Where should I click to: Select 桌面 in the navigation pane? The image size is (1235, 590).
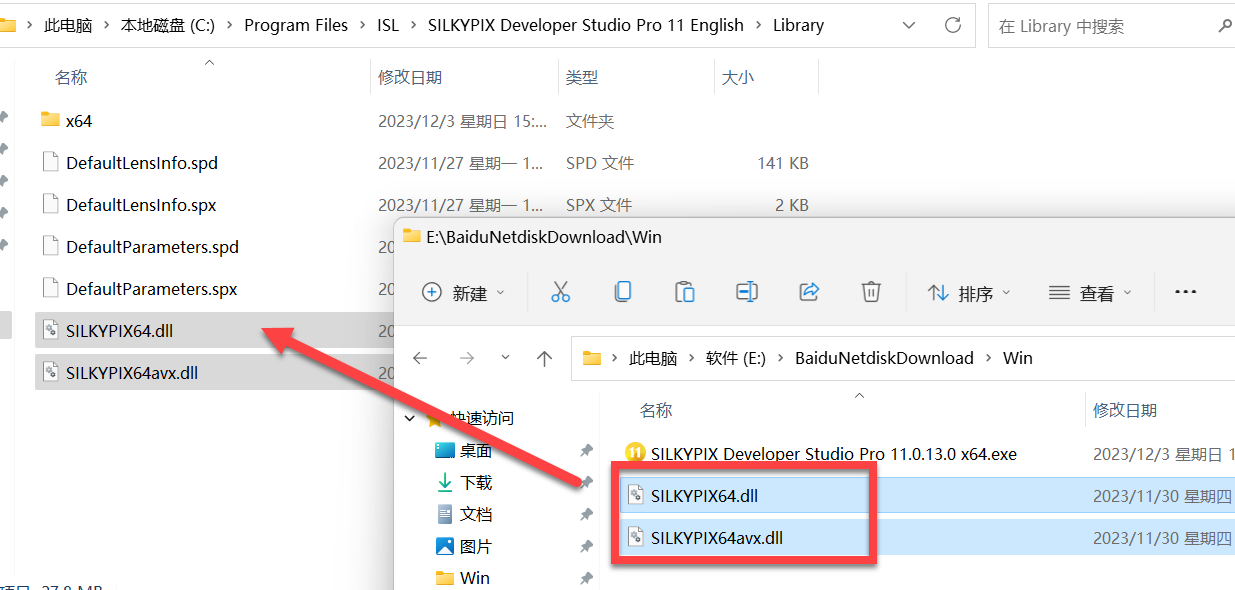(476, 450)
